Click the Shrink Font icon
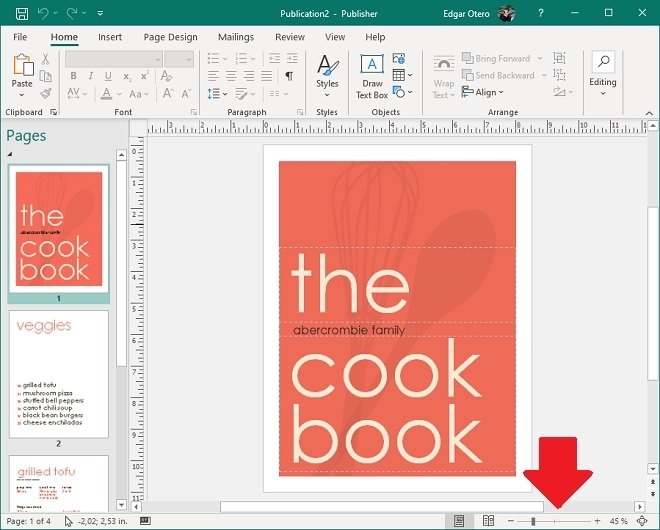 [186, 93]
